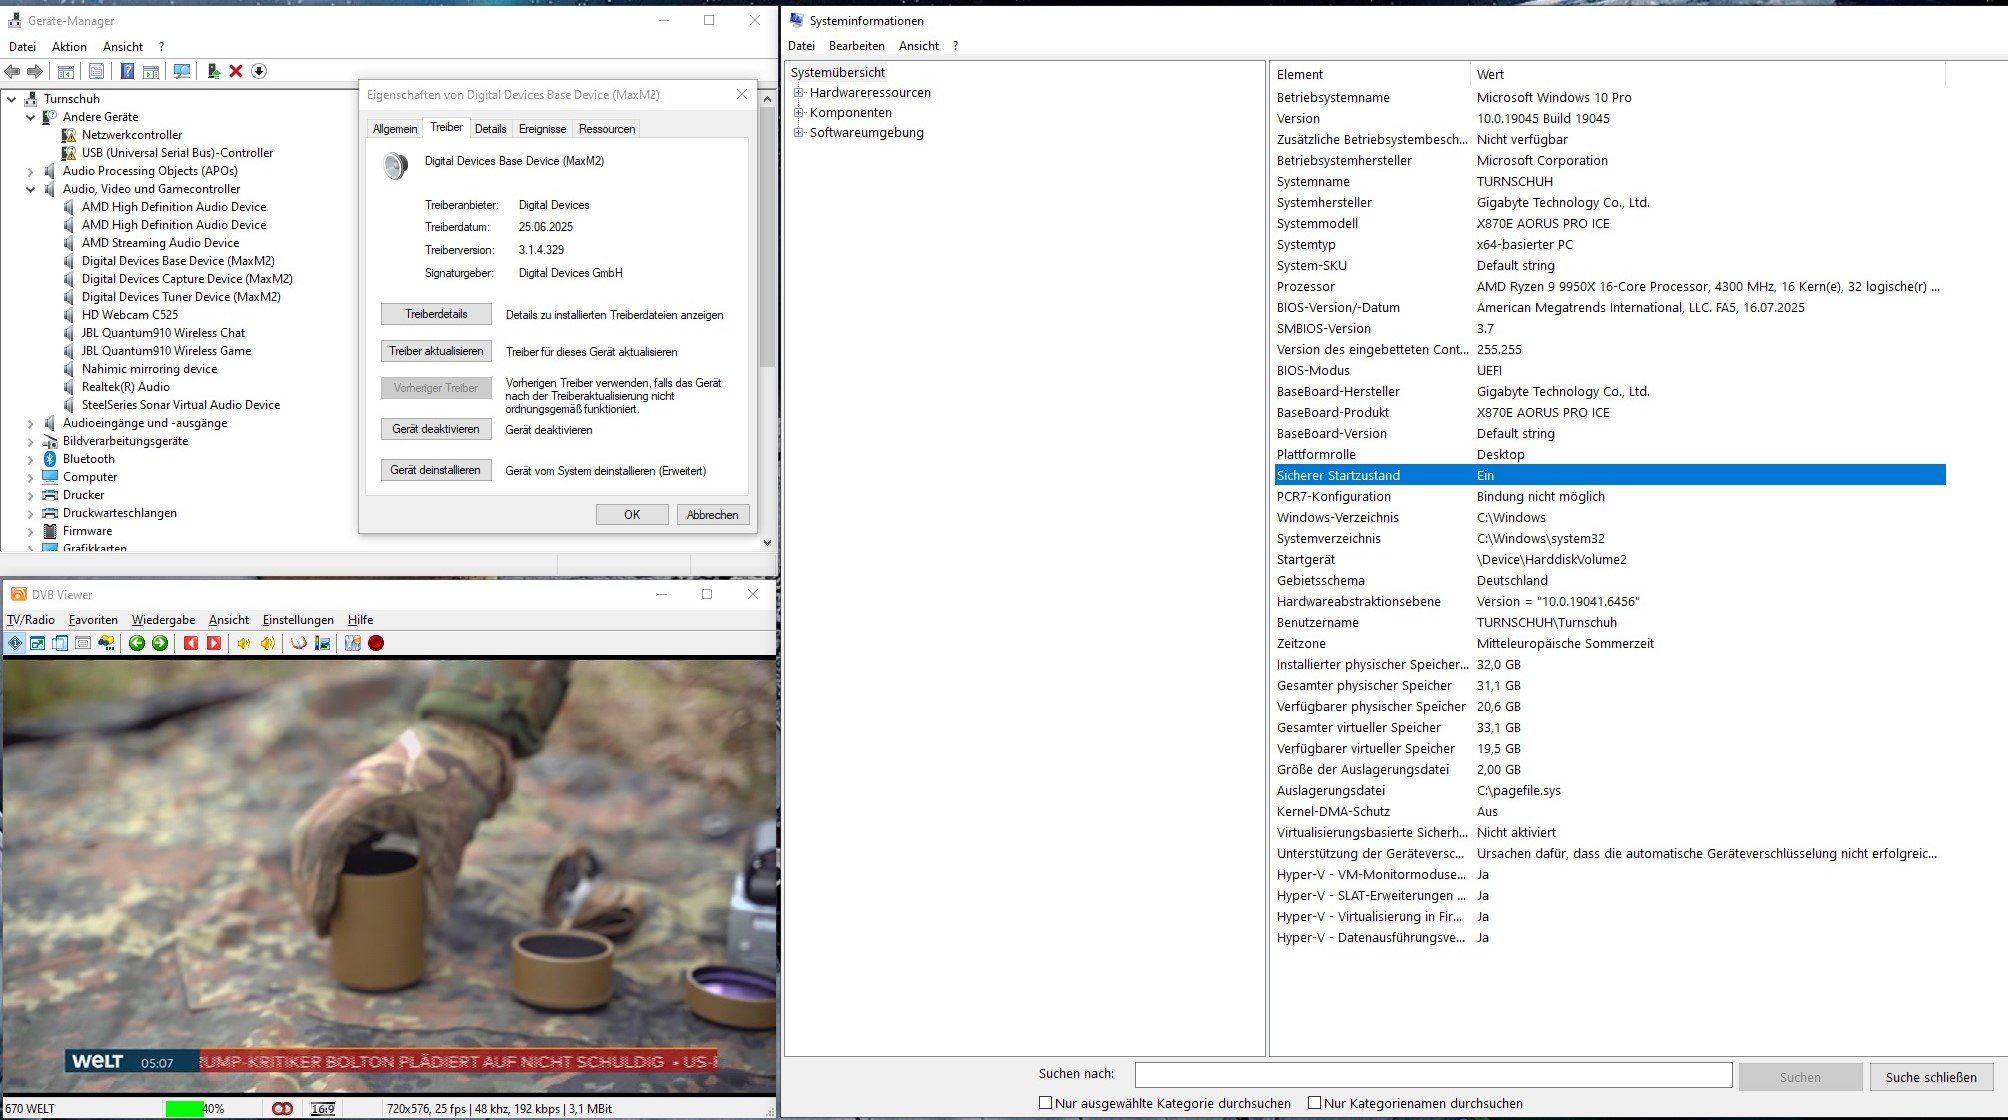Click the Suche schließen button

(1930, 1077)
